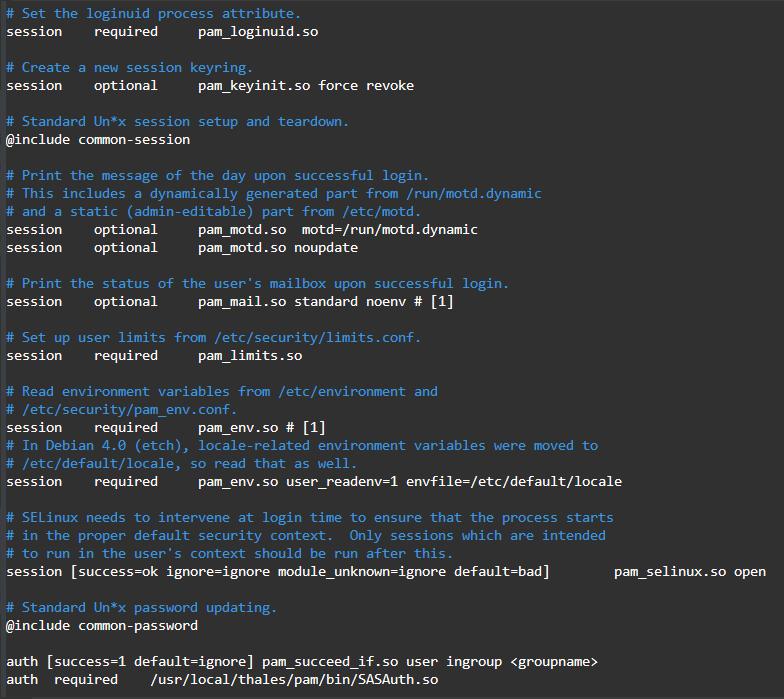Click on pam_loginuid.so module name

coord(258,31)
